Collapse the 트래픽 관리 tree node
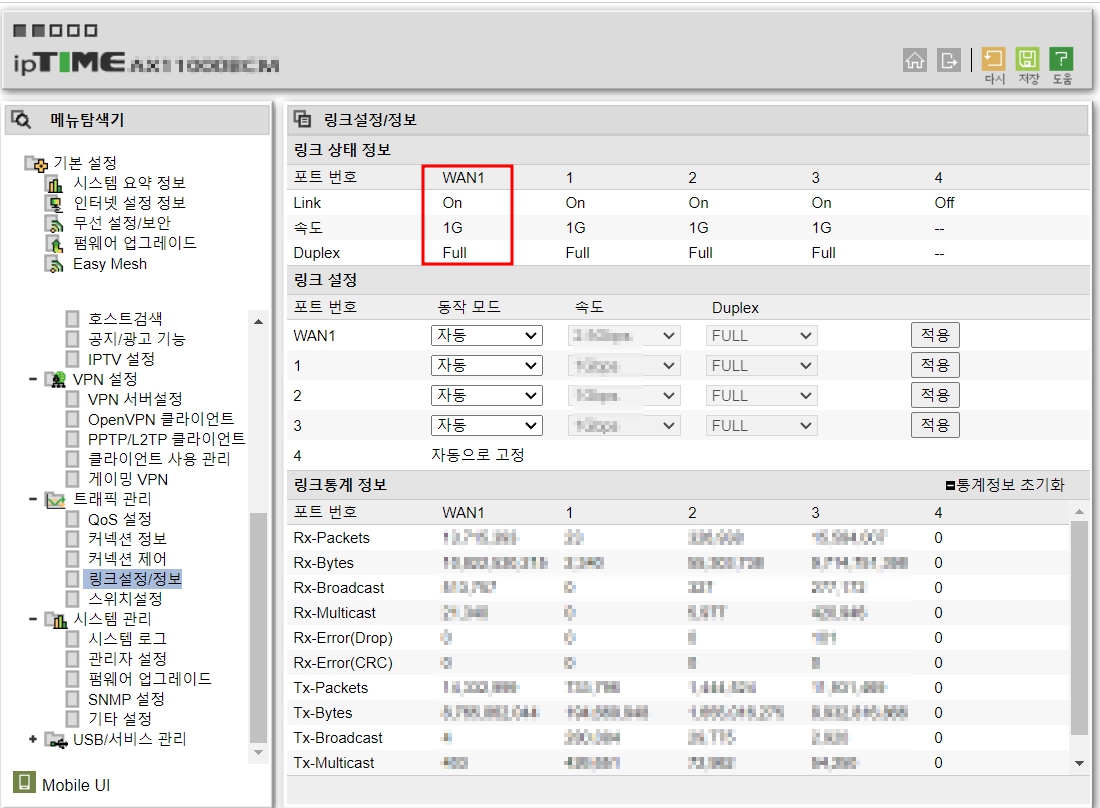The width and height of the screenshot is (1100, 808). 33,499
